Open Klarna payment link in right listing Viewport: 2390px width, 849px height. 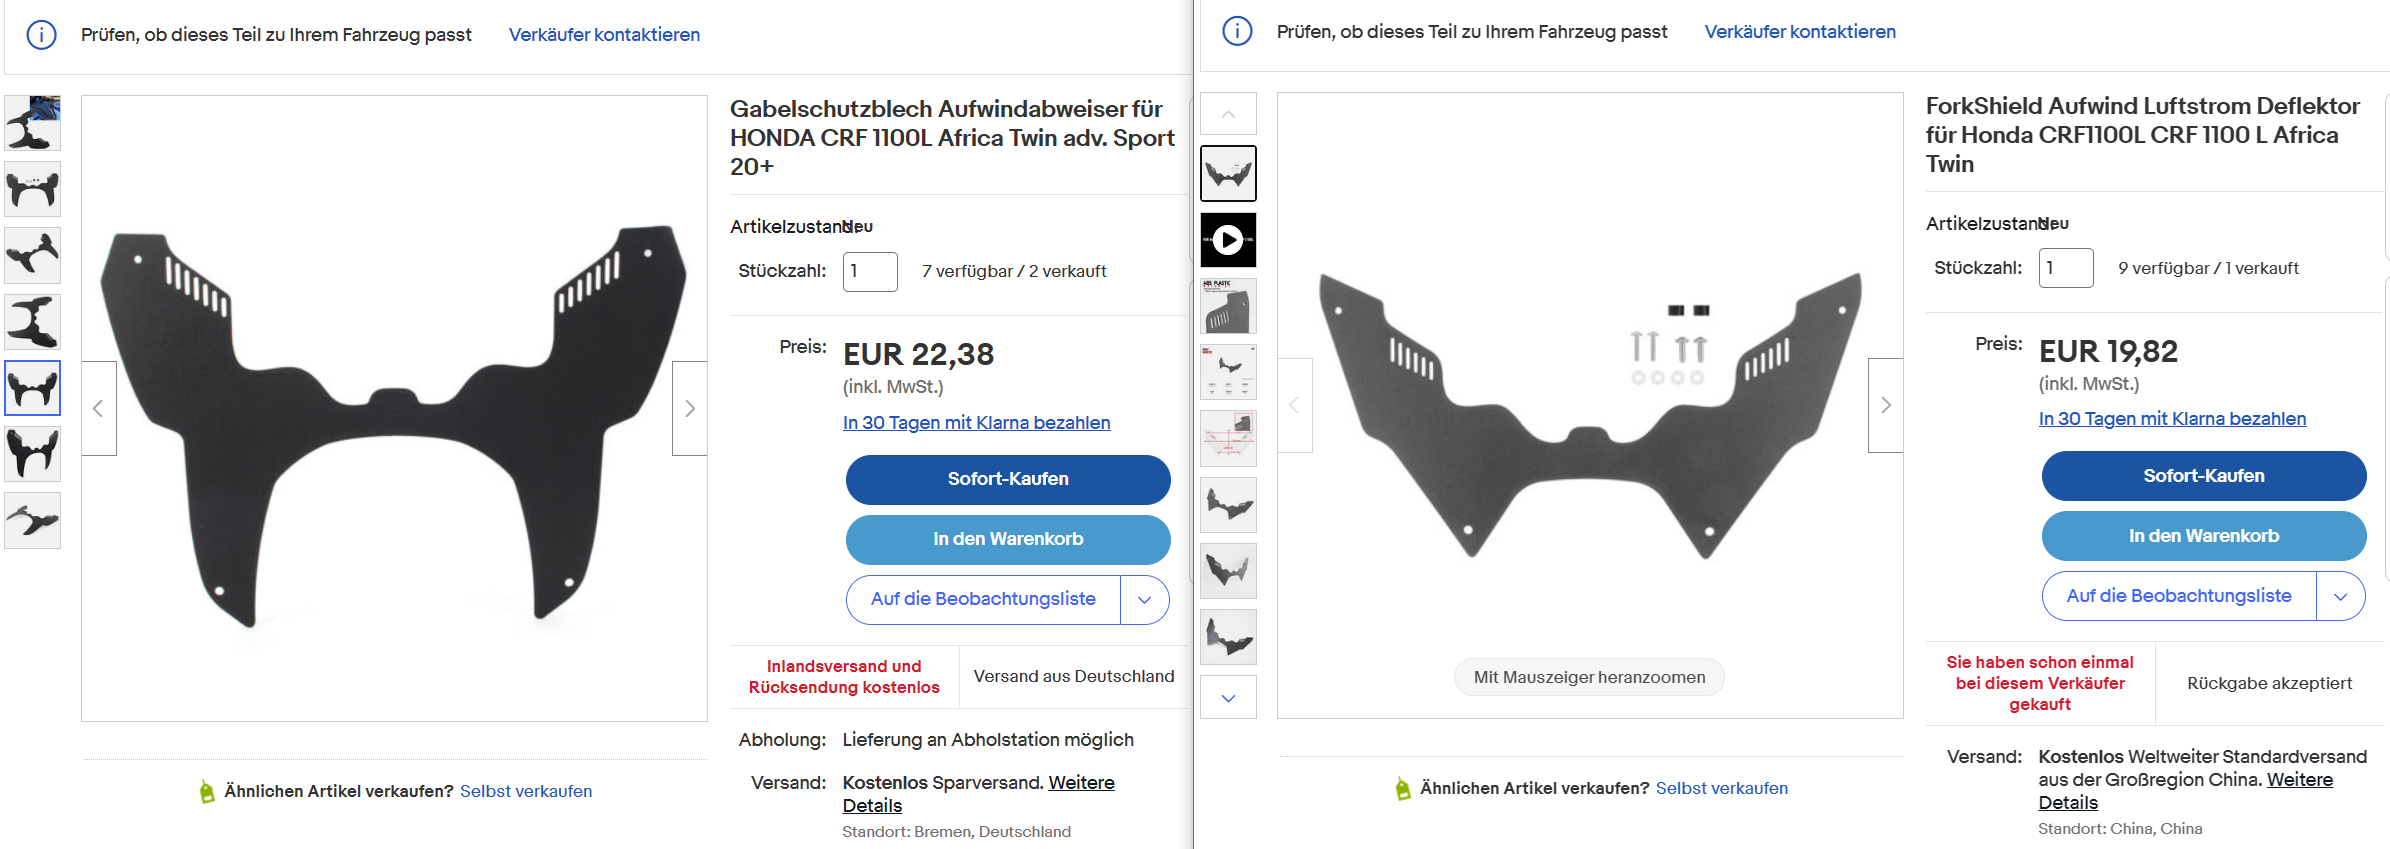pyautogui.click(x=2172, y=419)
